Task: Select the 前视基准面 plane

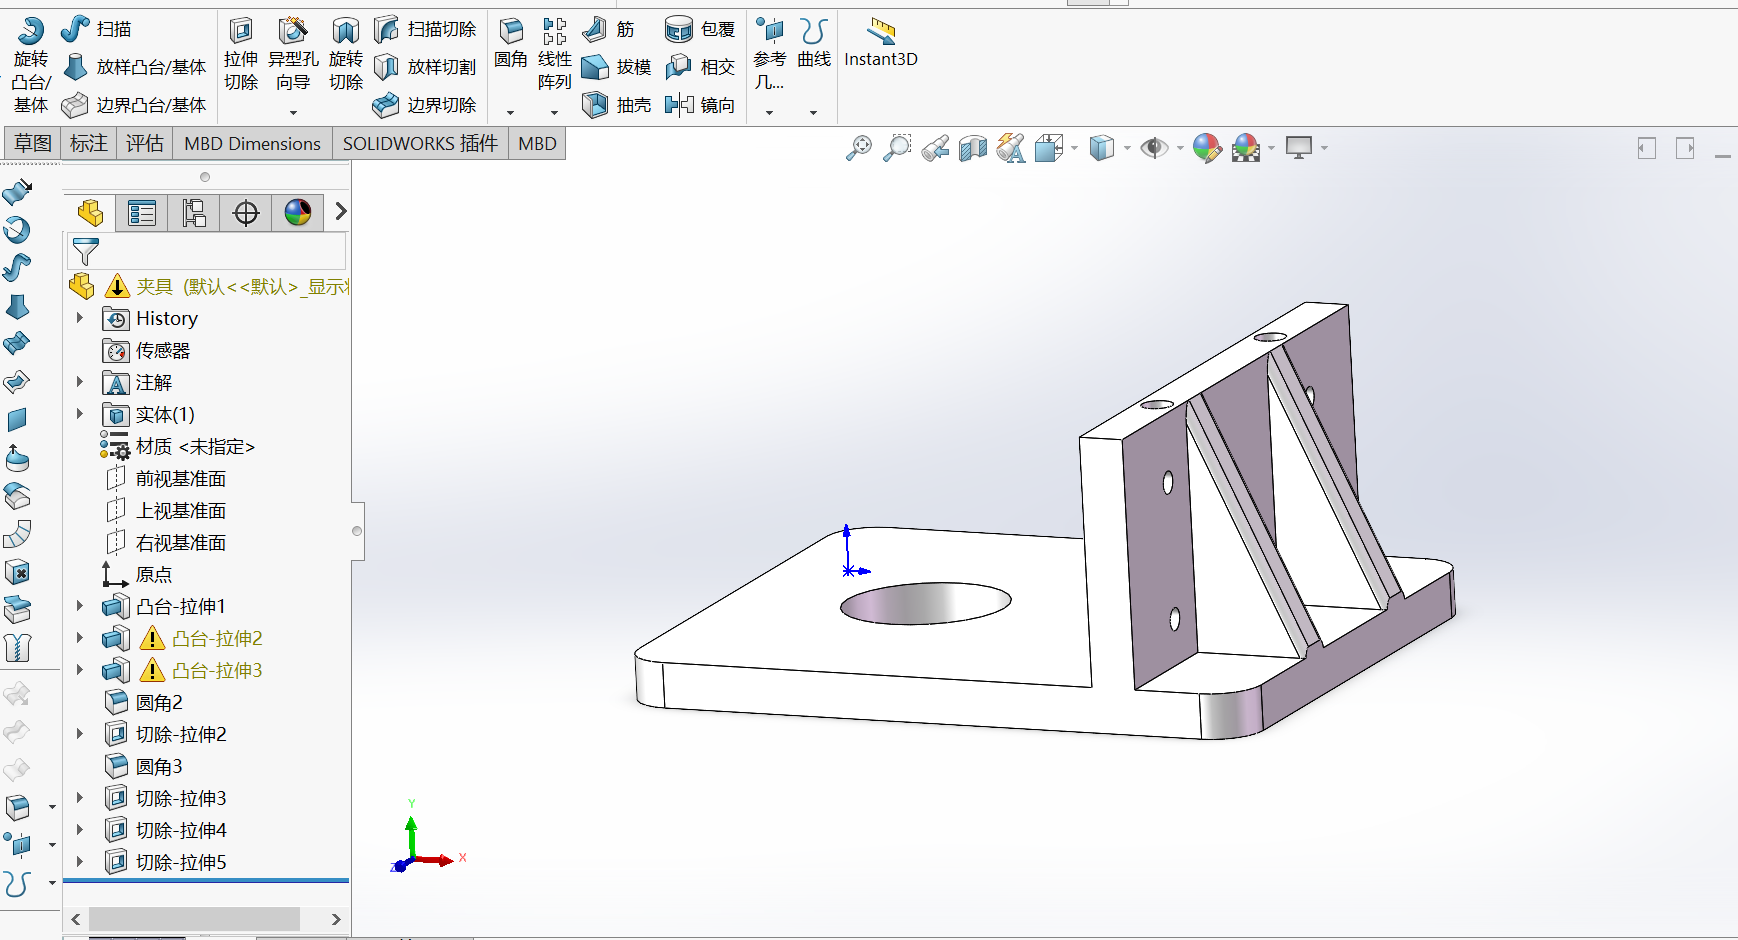Action: [166, 479]
